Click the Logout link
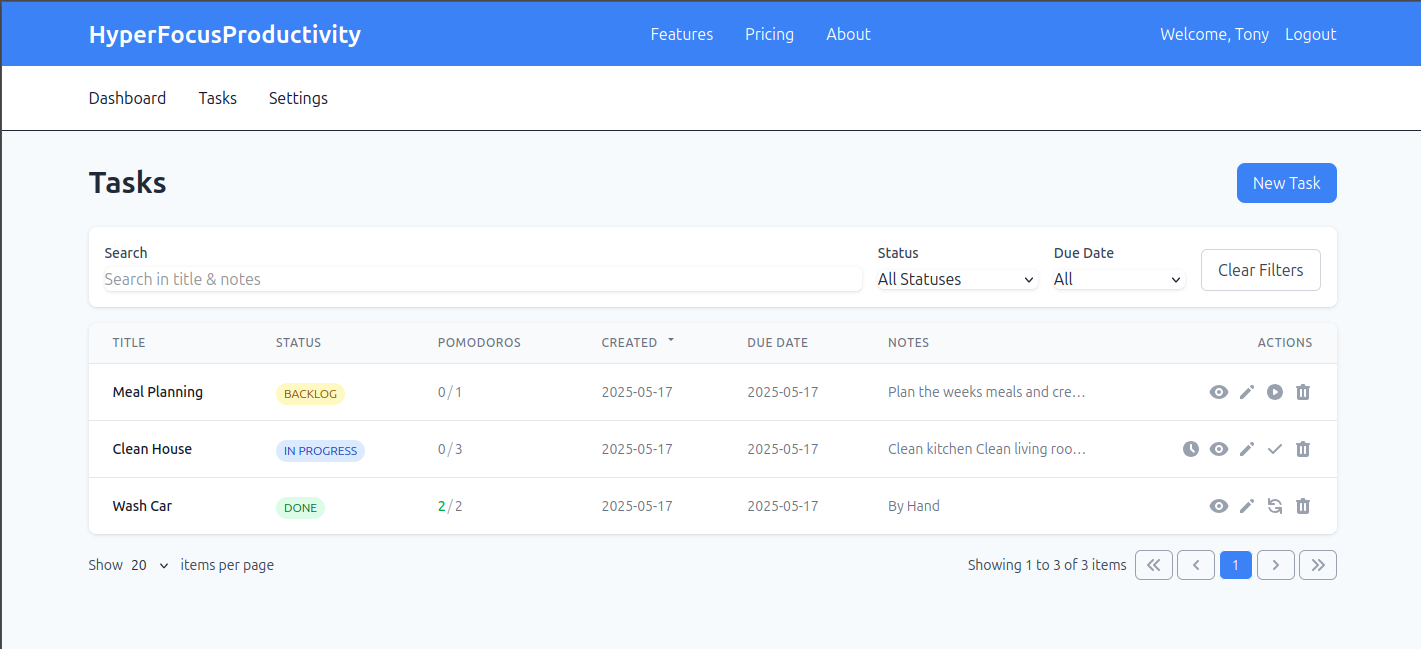Image resolution: width=1421 pixels, height=649 pixels. click(1310, 34)
